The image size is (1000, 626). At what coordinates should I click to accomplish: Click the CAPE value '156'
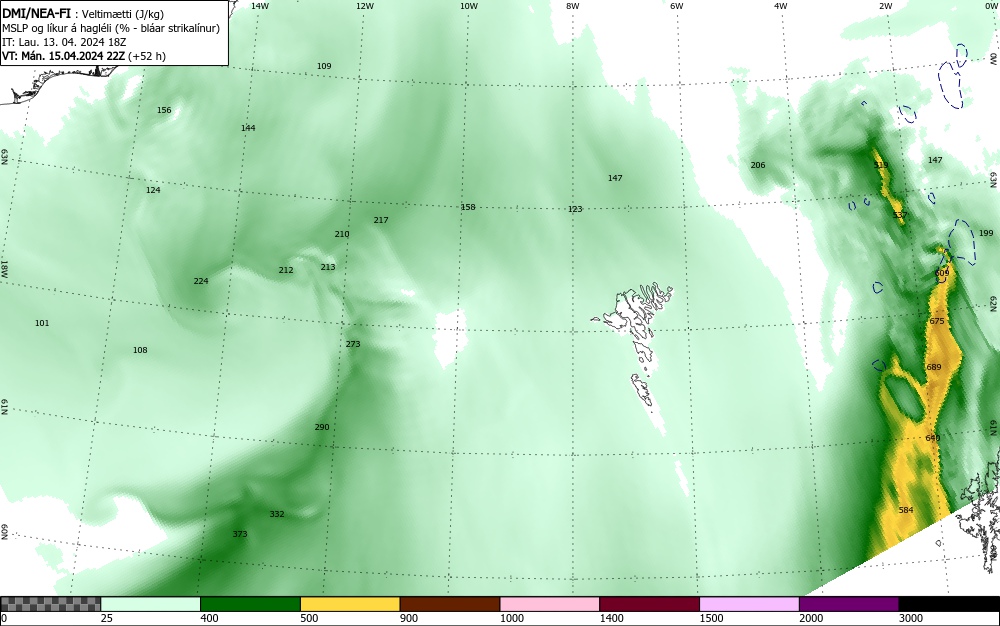(x=164, y=110)
